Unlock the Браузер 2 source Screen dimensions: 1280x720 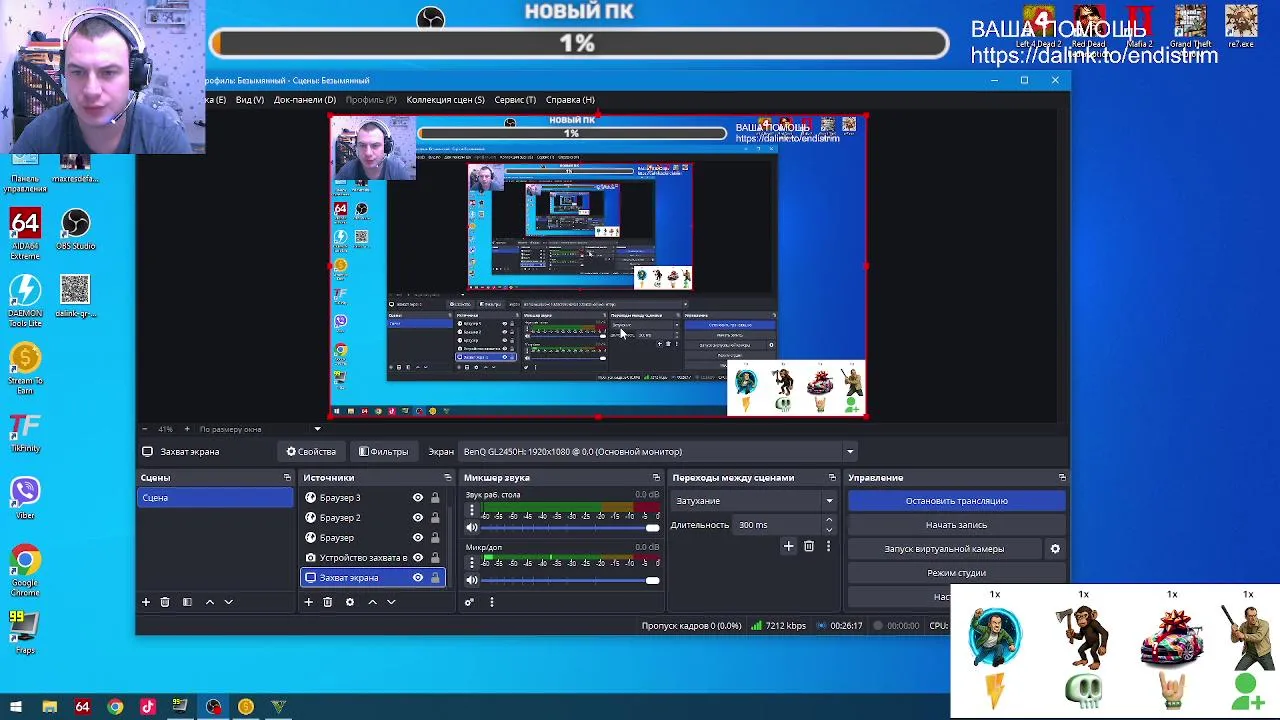tap(435, 518)
